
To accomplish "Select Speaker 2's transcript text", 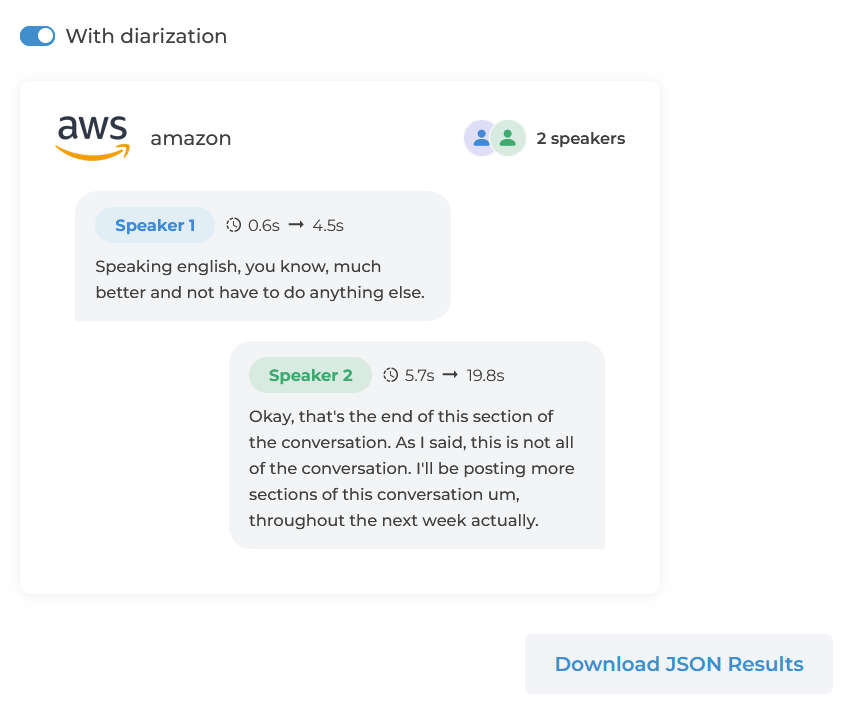I will click(410, 468).
